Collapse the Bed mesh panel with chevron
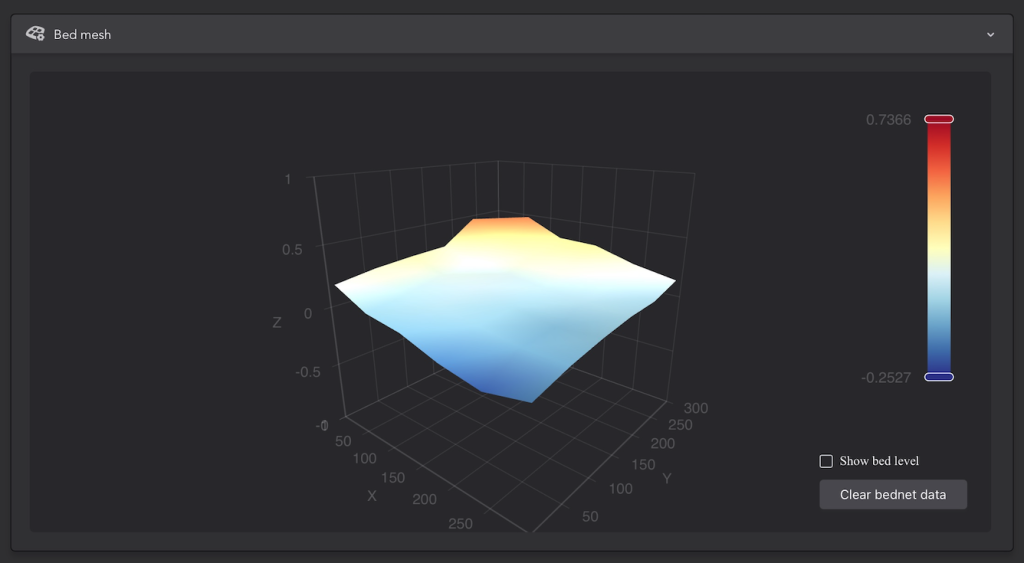Viewport: 1024px width, 563px height. pos(990,35)
